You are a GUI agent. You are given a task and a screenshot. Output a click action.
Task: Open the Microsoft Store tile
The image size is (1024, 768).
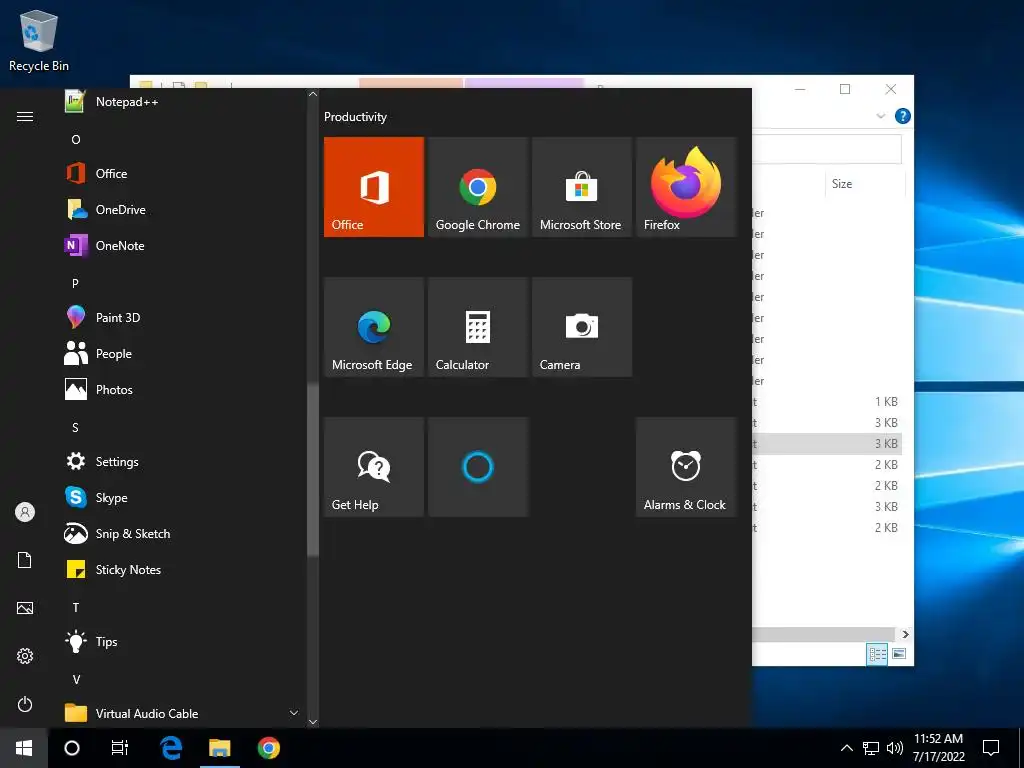[582, 187]
